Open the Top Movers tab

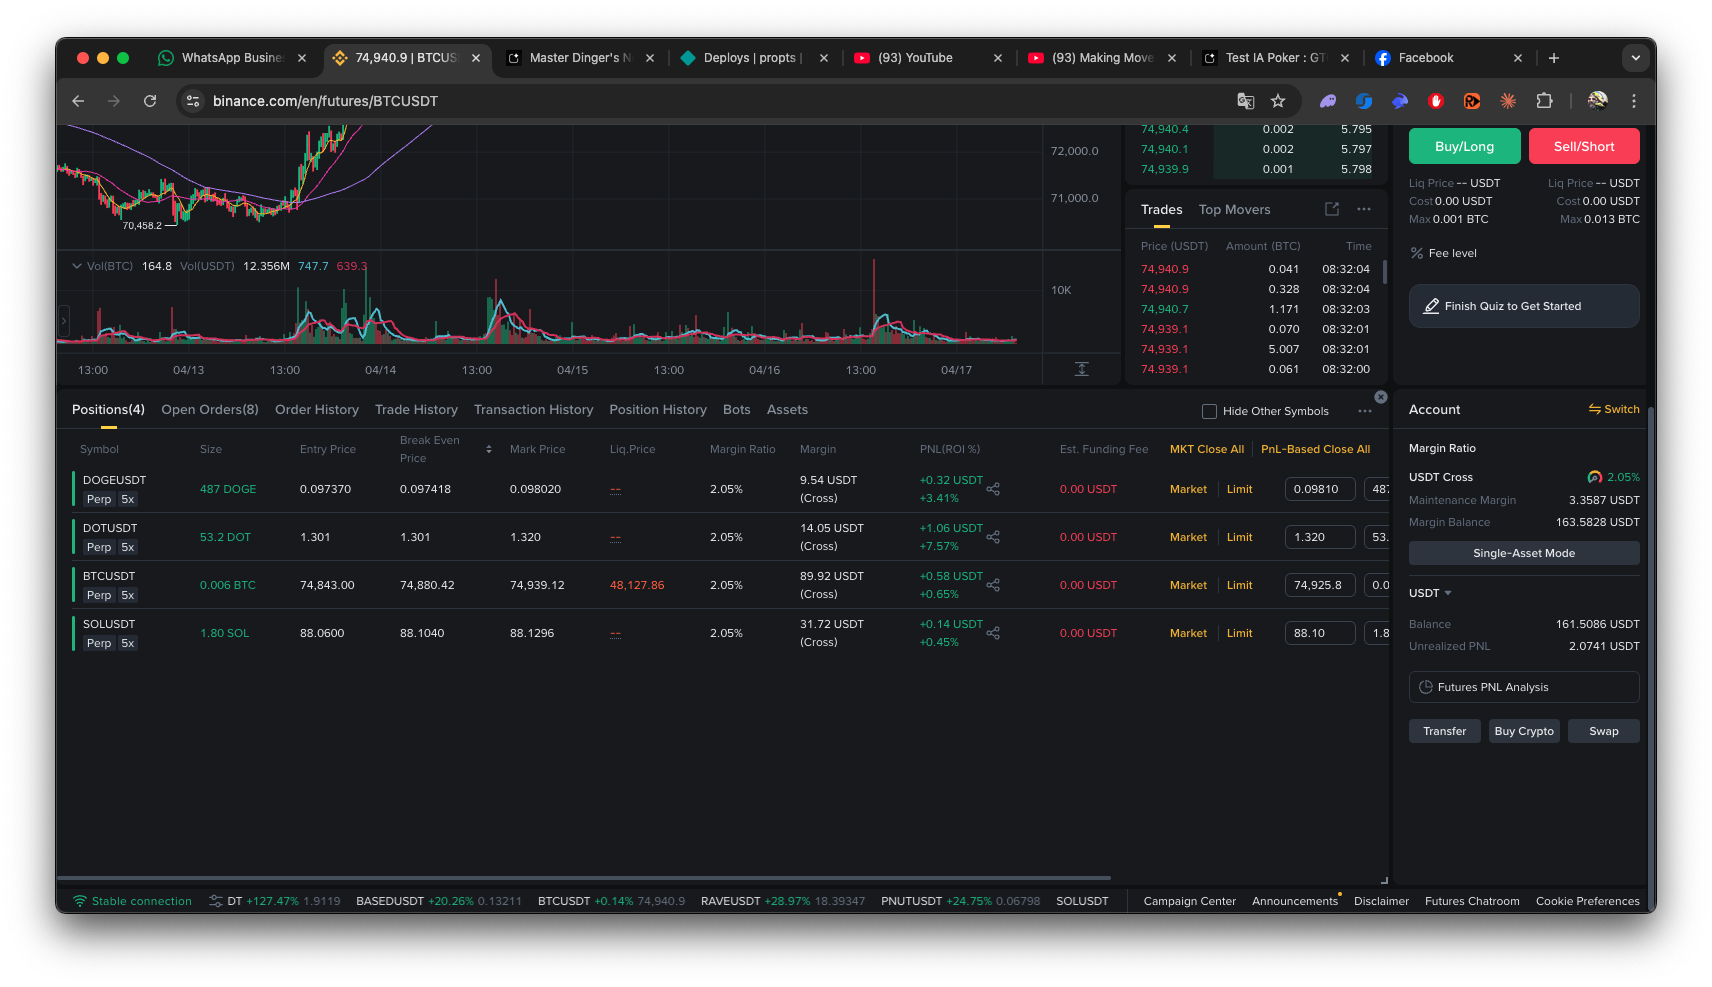click(1234, 209)
